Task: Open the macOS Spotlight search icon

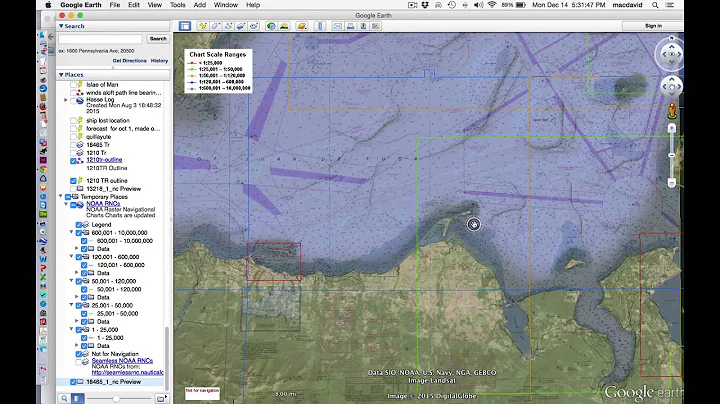Action: click(x=655, y=5)
